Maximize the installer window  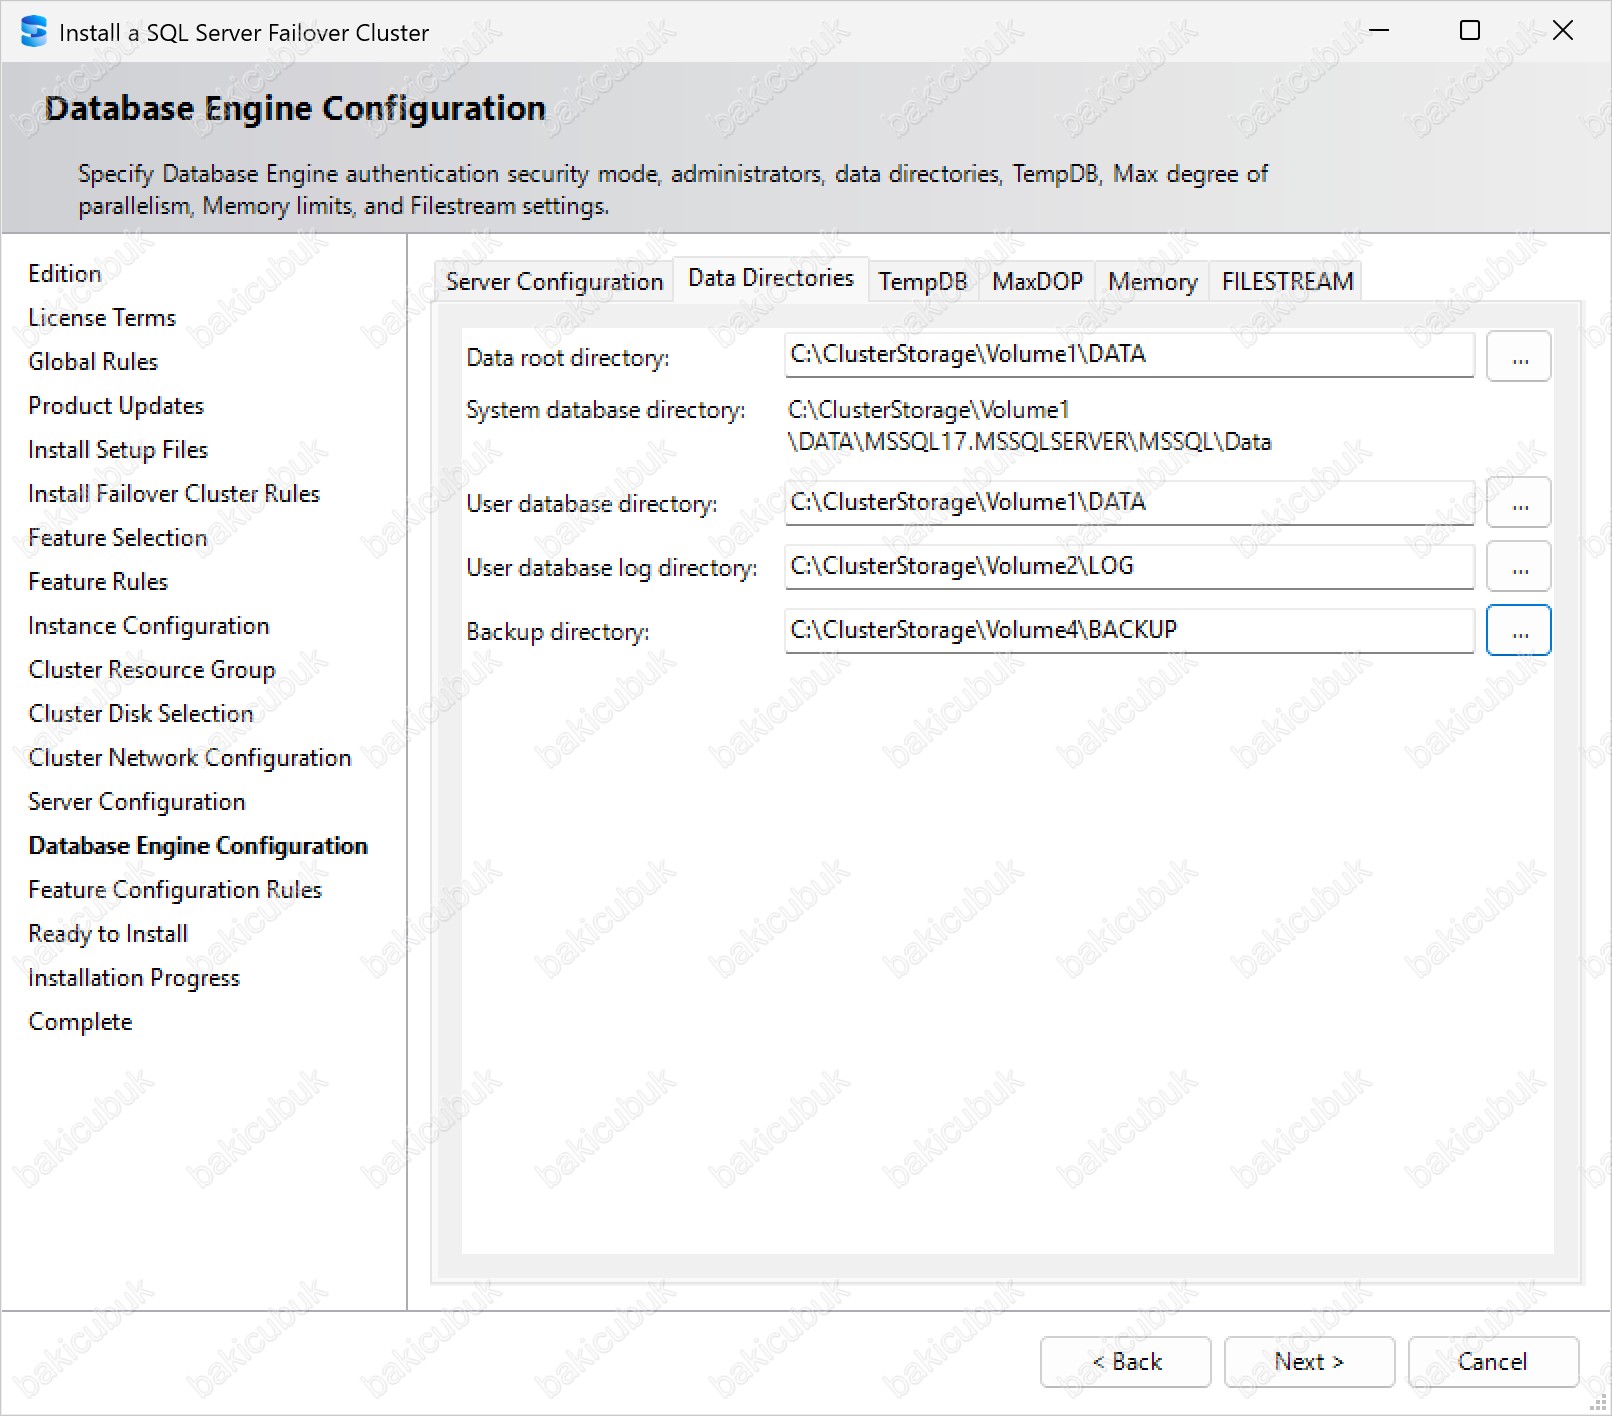click(1470, 31)
